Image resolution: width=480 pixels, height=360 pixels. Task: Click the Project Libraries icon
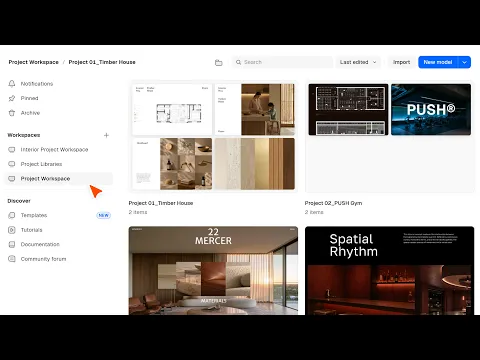[12, 164]
